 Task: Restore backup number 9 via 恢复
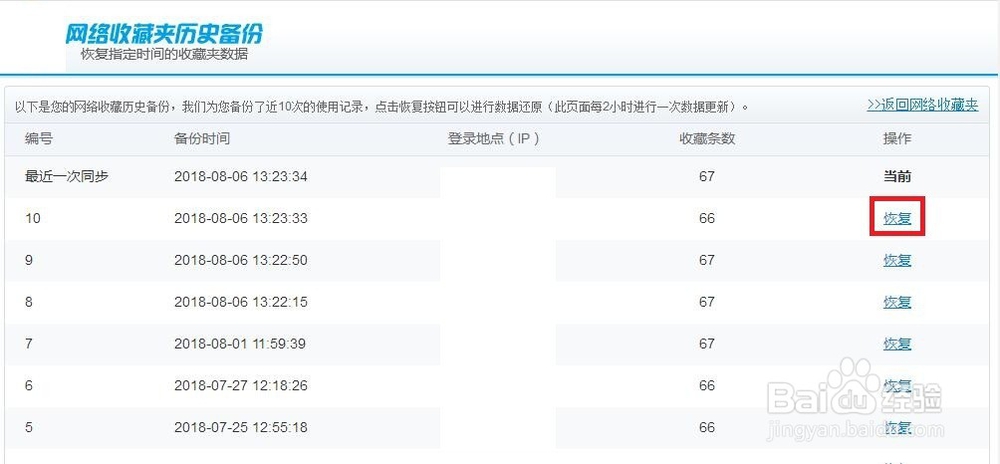pos(897,260)
